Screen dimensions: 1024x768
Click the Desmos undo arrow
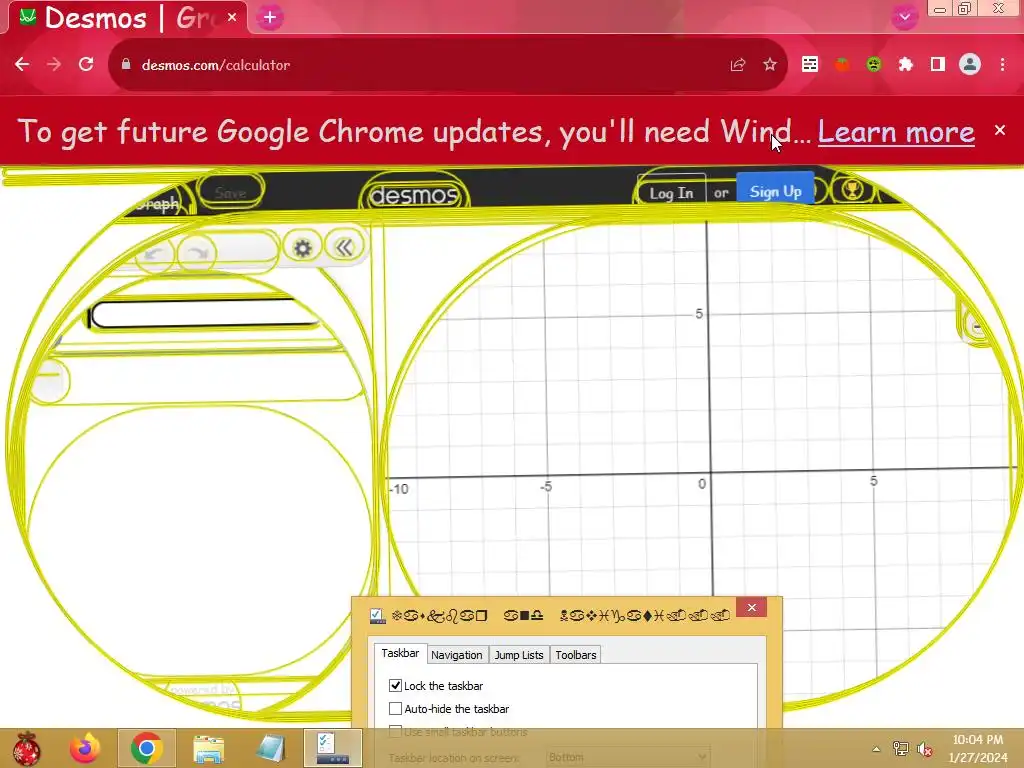pyautogui.click(x=155, y=253)
